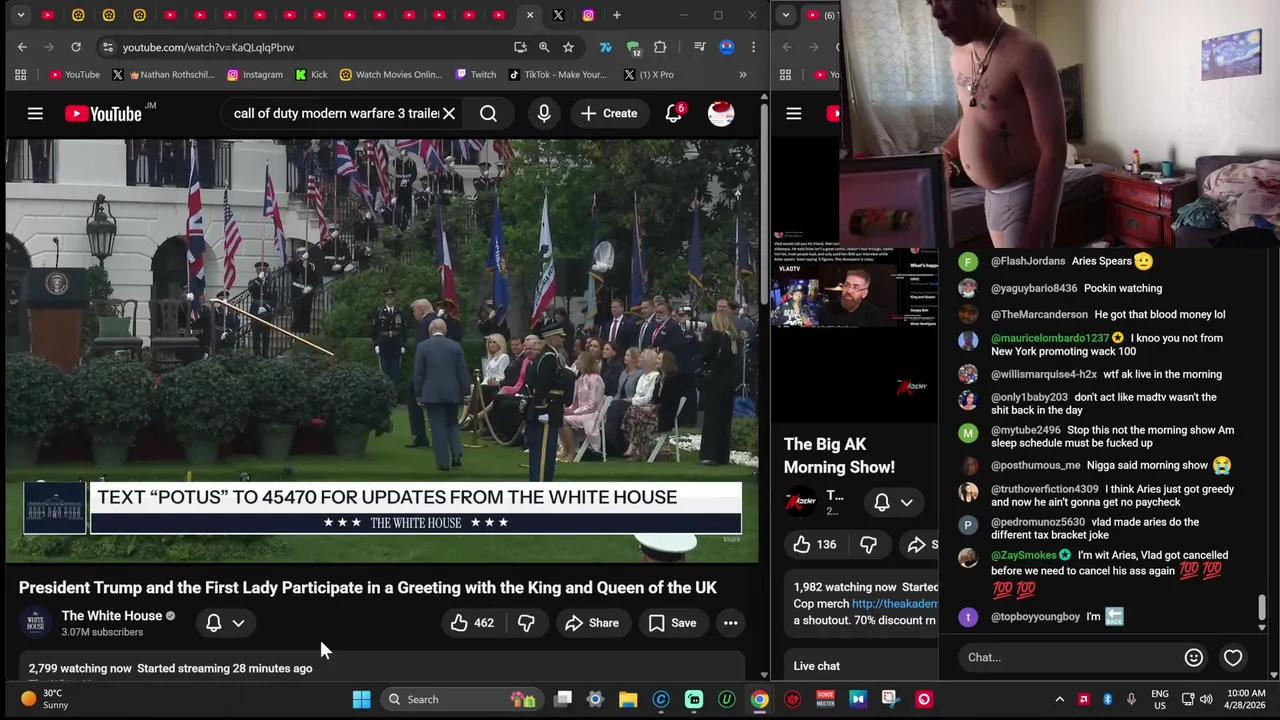
Task: Open more actions for the White House video
Action: point(731,623)
